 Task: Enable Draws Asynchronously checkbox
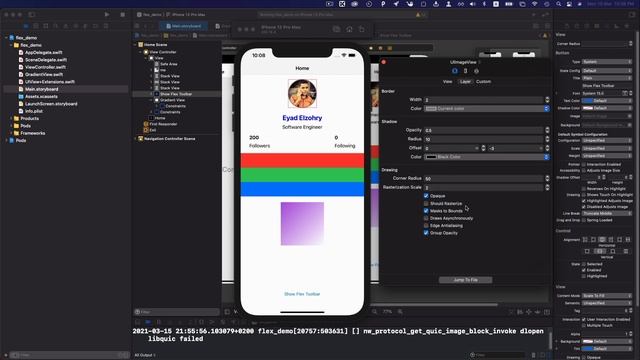click(x=426, y=218)
